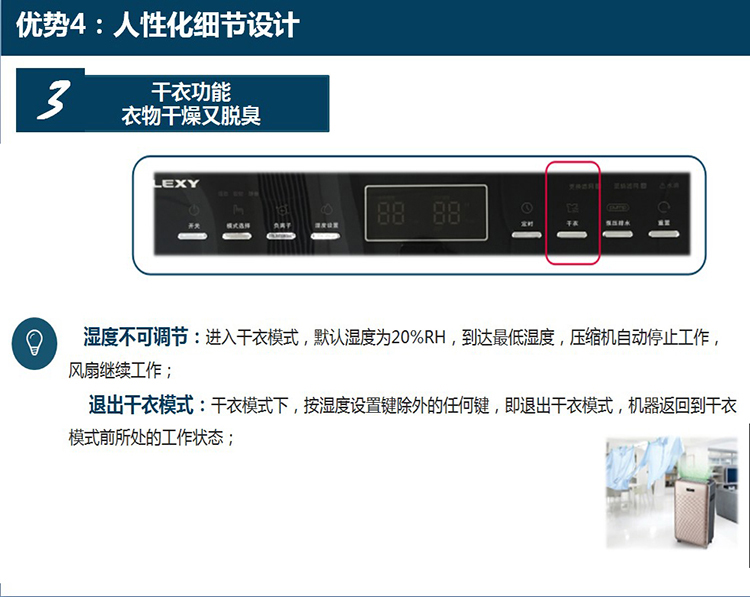750x597 pixels.
Task: Toggle the silver 负离子 button
Action: tap(281, 236)
